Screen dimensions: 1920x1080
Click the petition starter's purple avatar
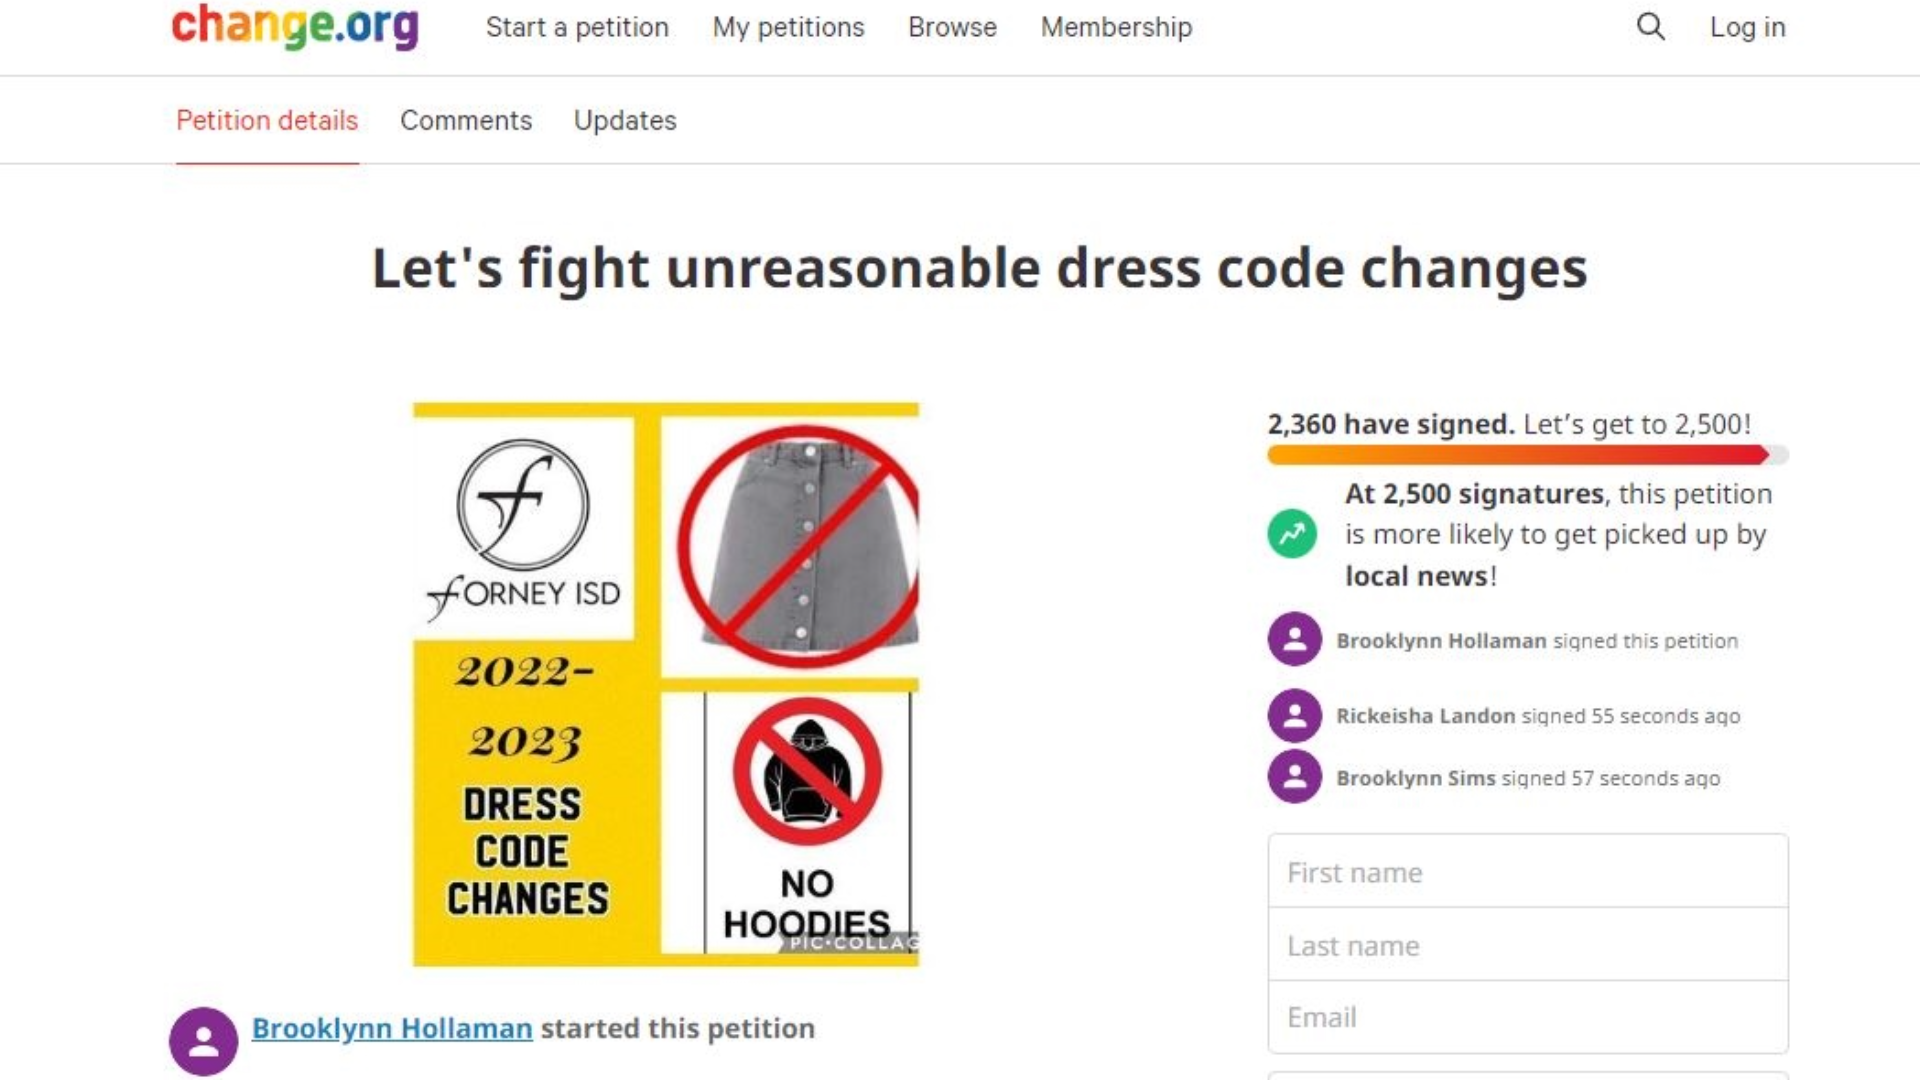tap(204, 1041)
